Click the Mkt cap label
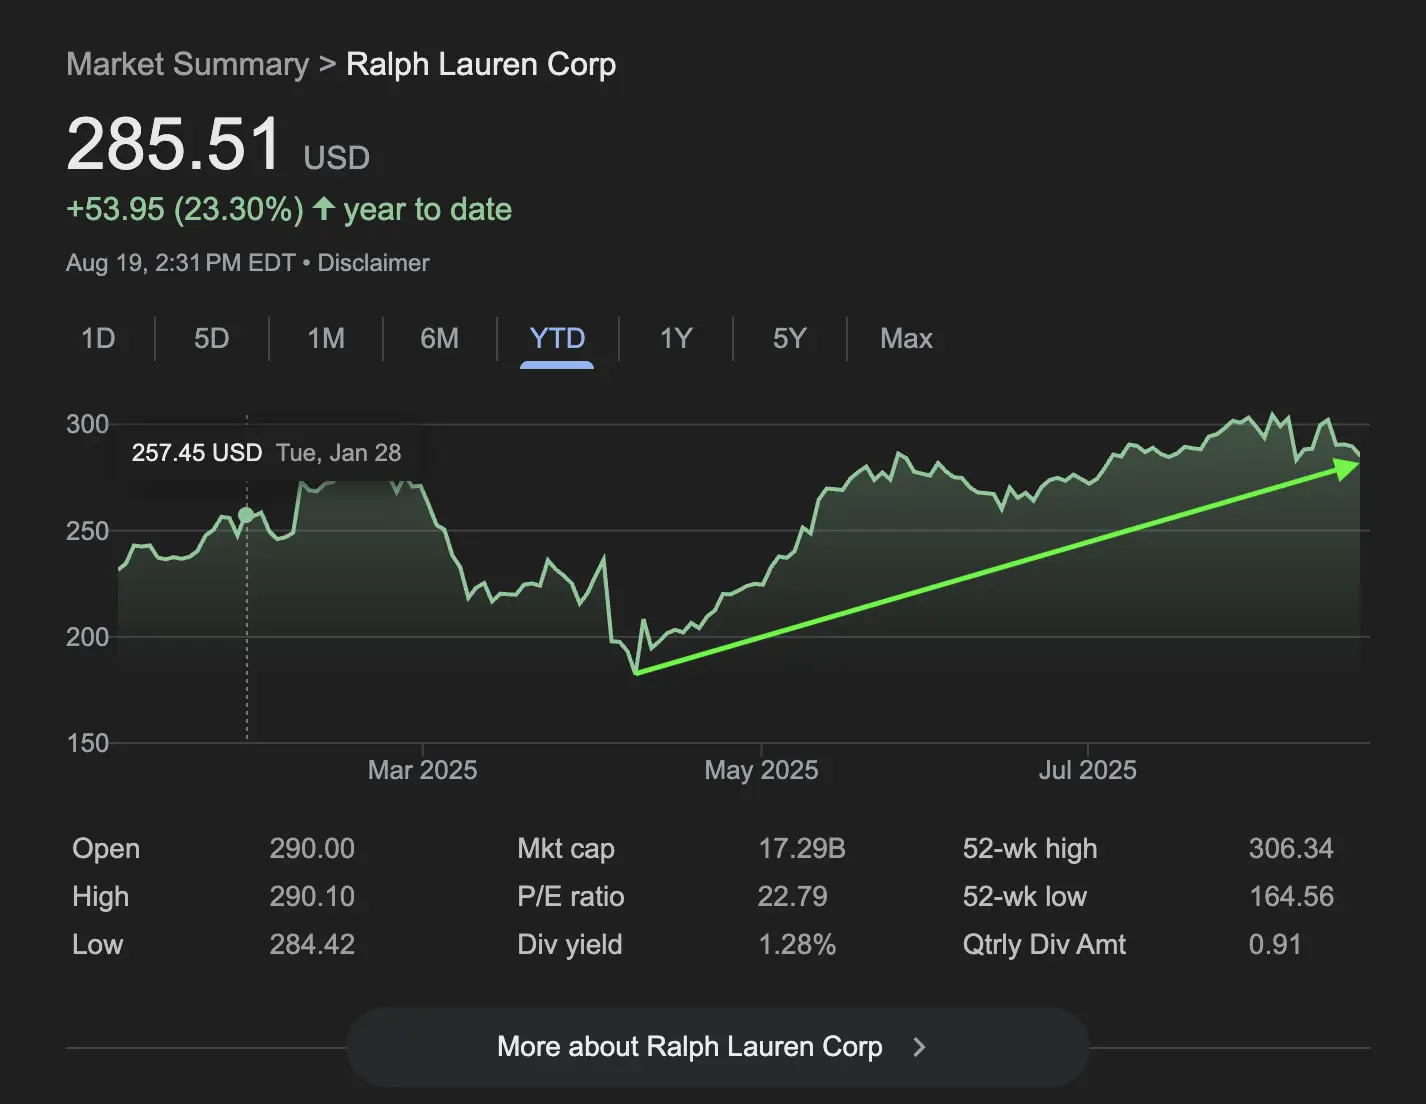Viewport: 1426px width, 1104px height. coord(566,849)
